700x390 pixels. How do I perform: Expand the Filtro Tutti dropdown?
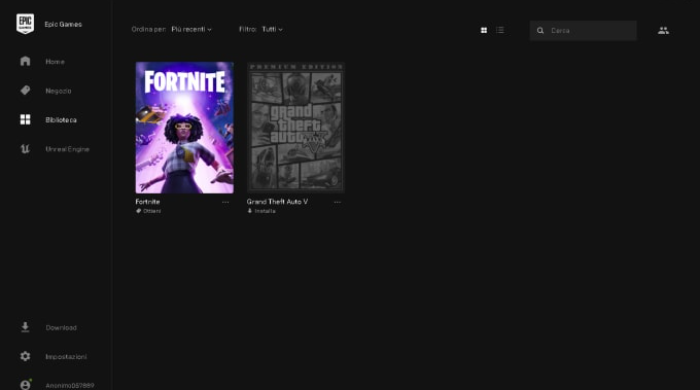coord(272,29)
